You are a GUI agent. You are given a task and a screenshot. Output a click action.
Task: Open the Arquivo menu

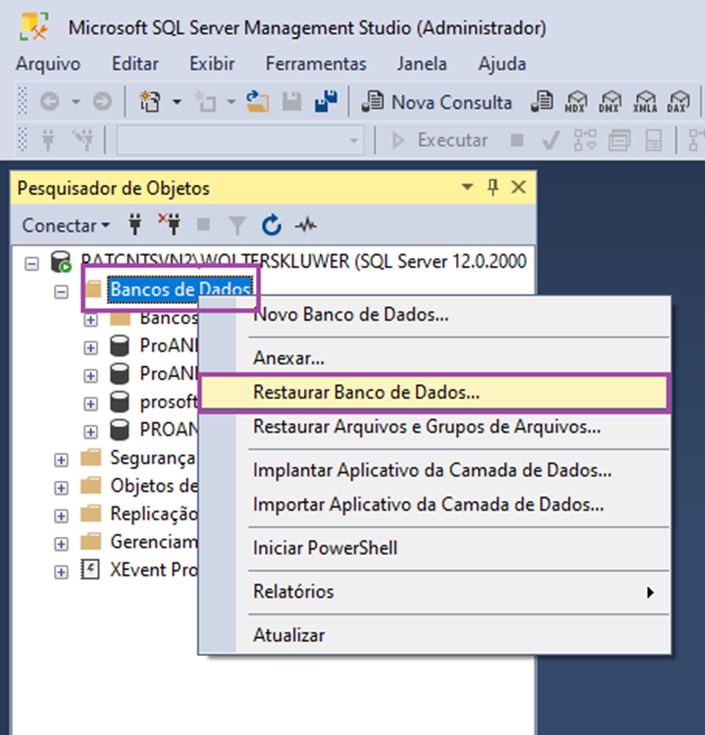click(x=48, y=64)
